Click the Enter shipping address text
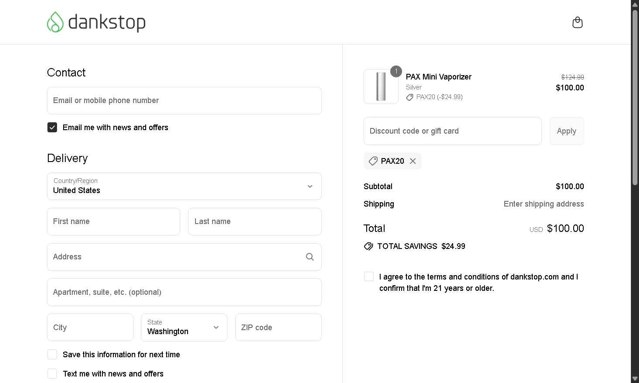639x383 pixels. tap(544, 204)
